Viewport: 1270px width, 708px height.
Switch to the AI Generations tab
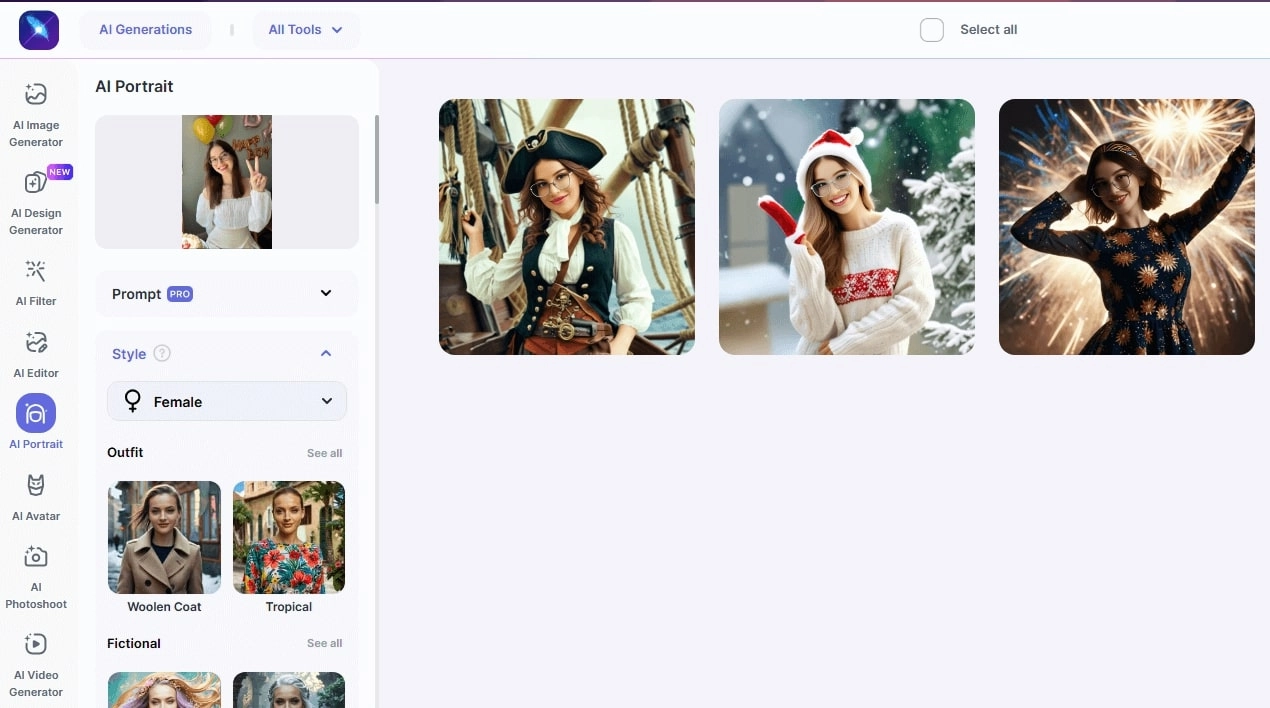click(x=146, y=30)
